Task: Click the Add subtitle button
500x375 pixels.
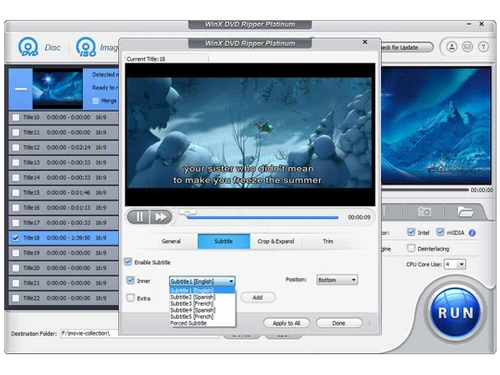Action: [x=258, y=297]
